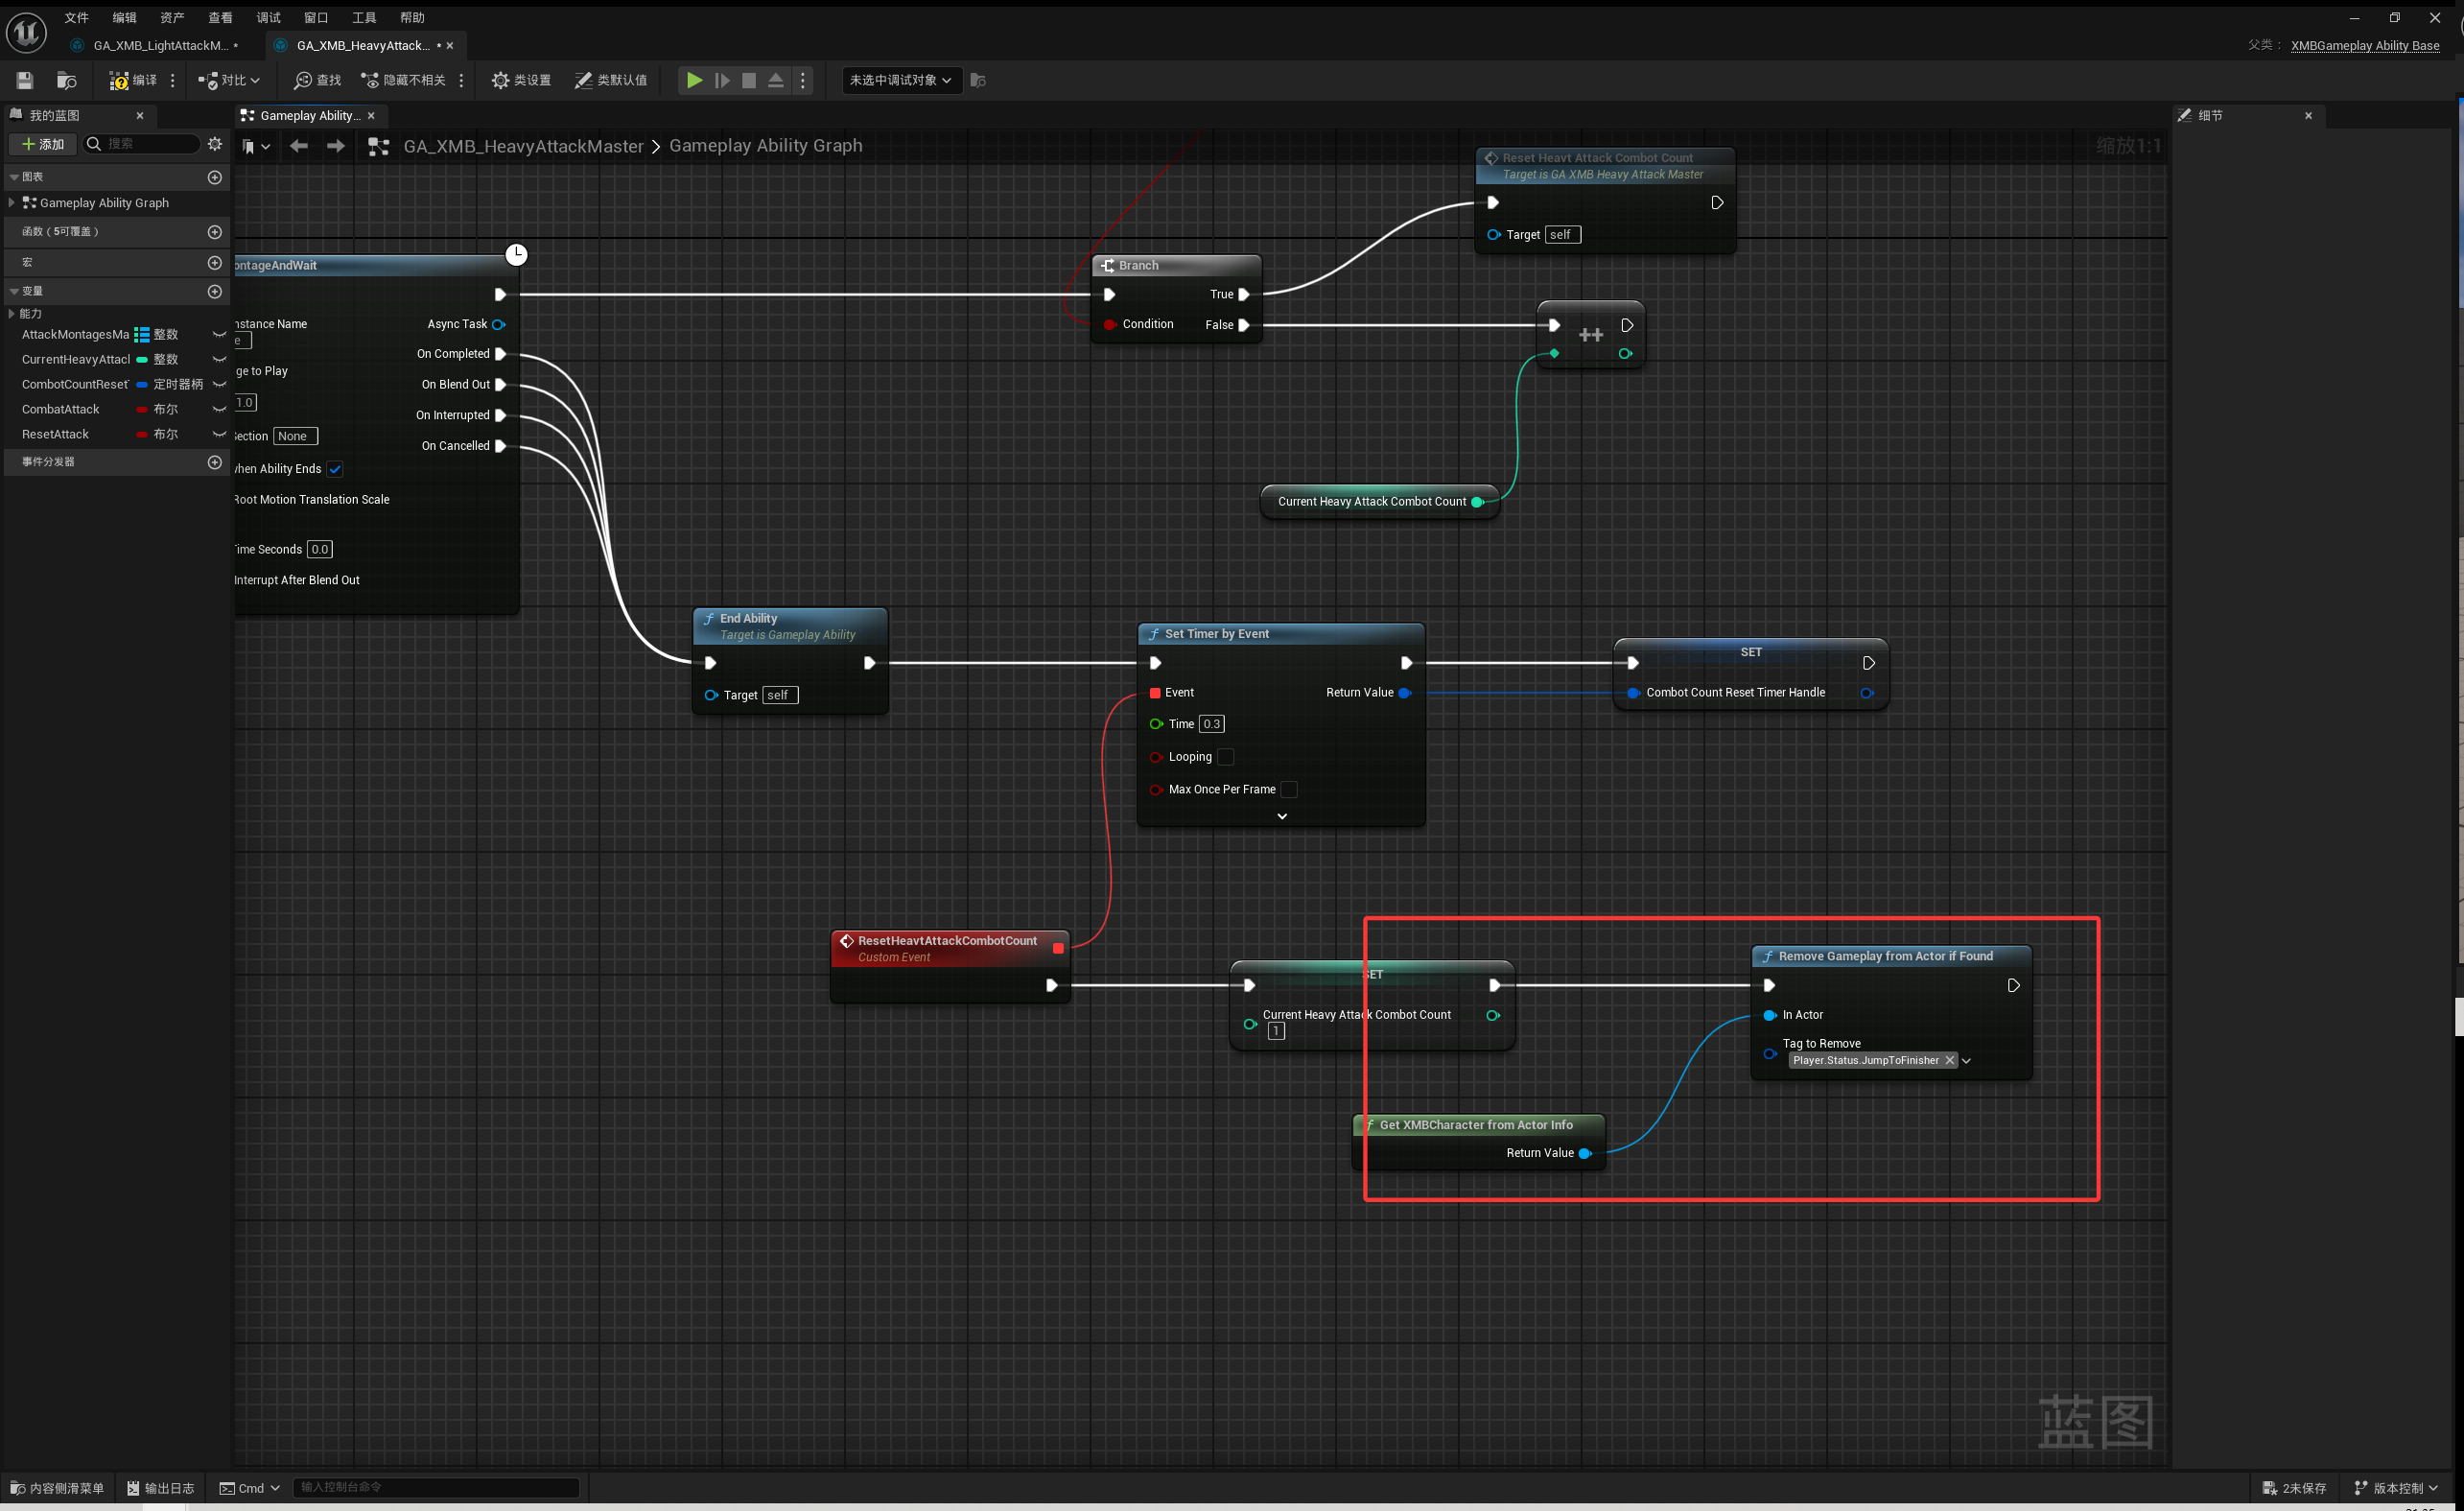This screenshot has width=2464, height=1511.
Task: Toggle the Looping checkbox in Set Timer
Action: coord(1226,757)
